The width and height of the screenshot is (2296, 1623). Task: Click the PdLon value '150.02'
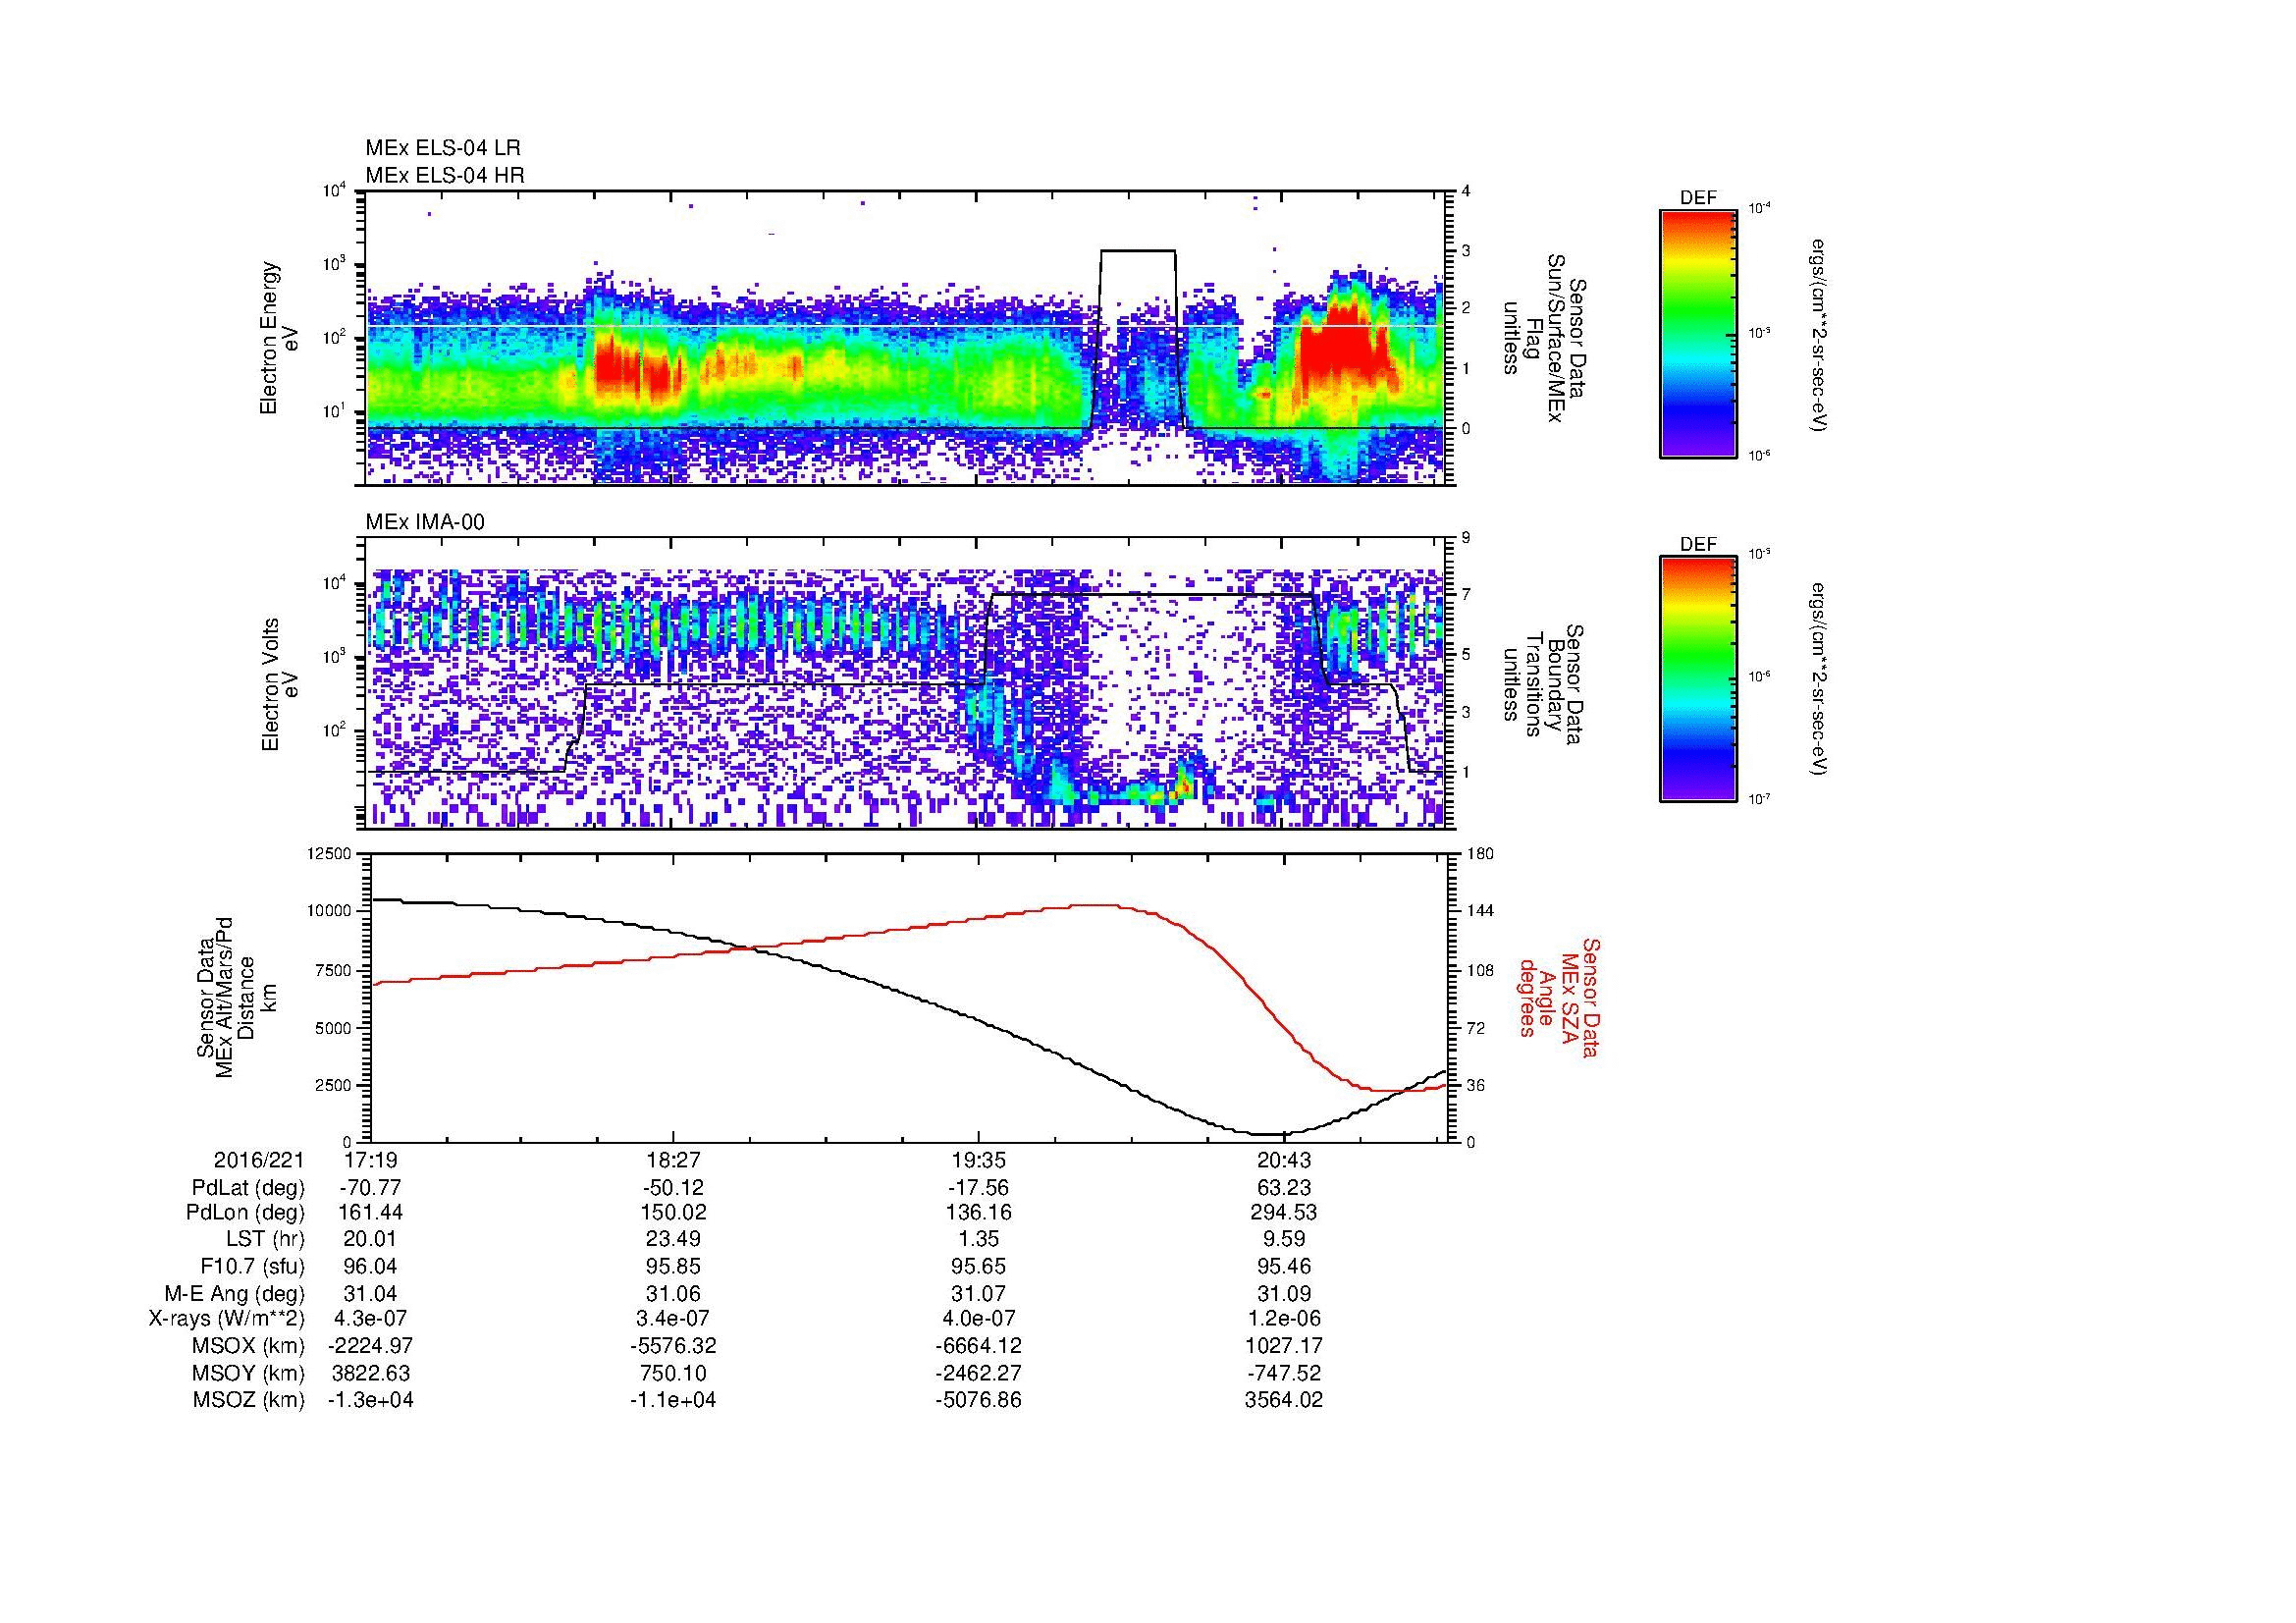tap(674, 1213)
